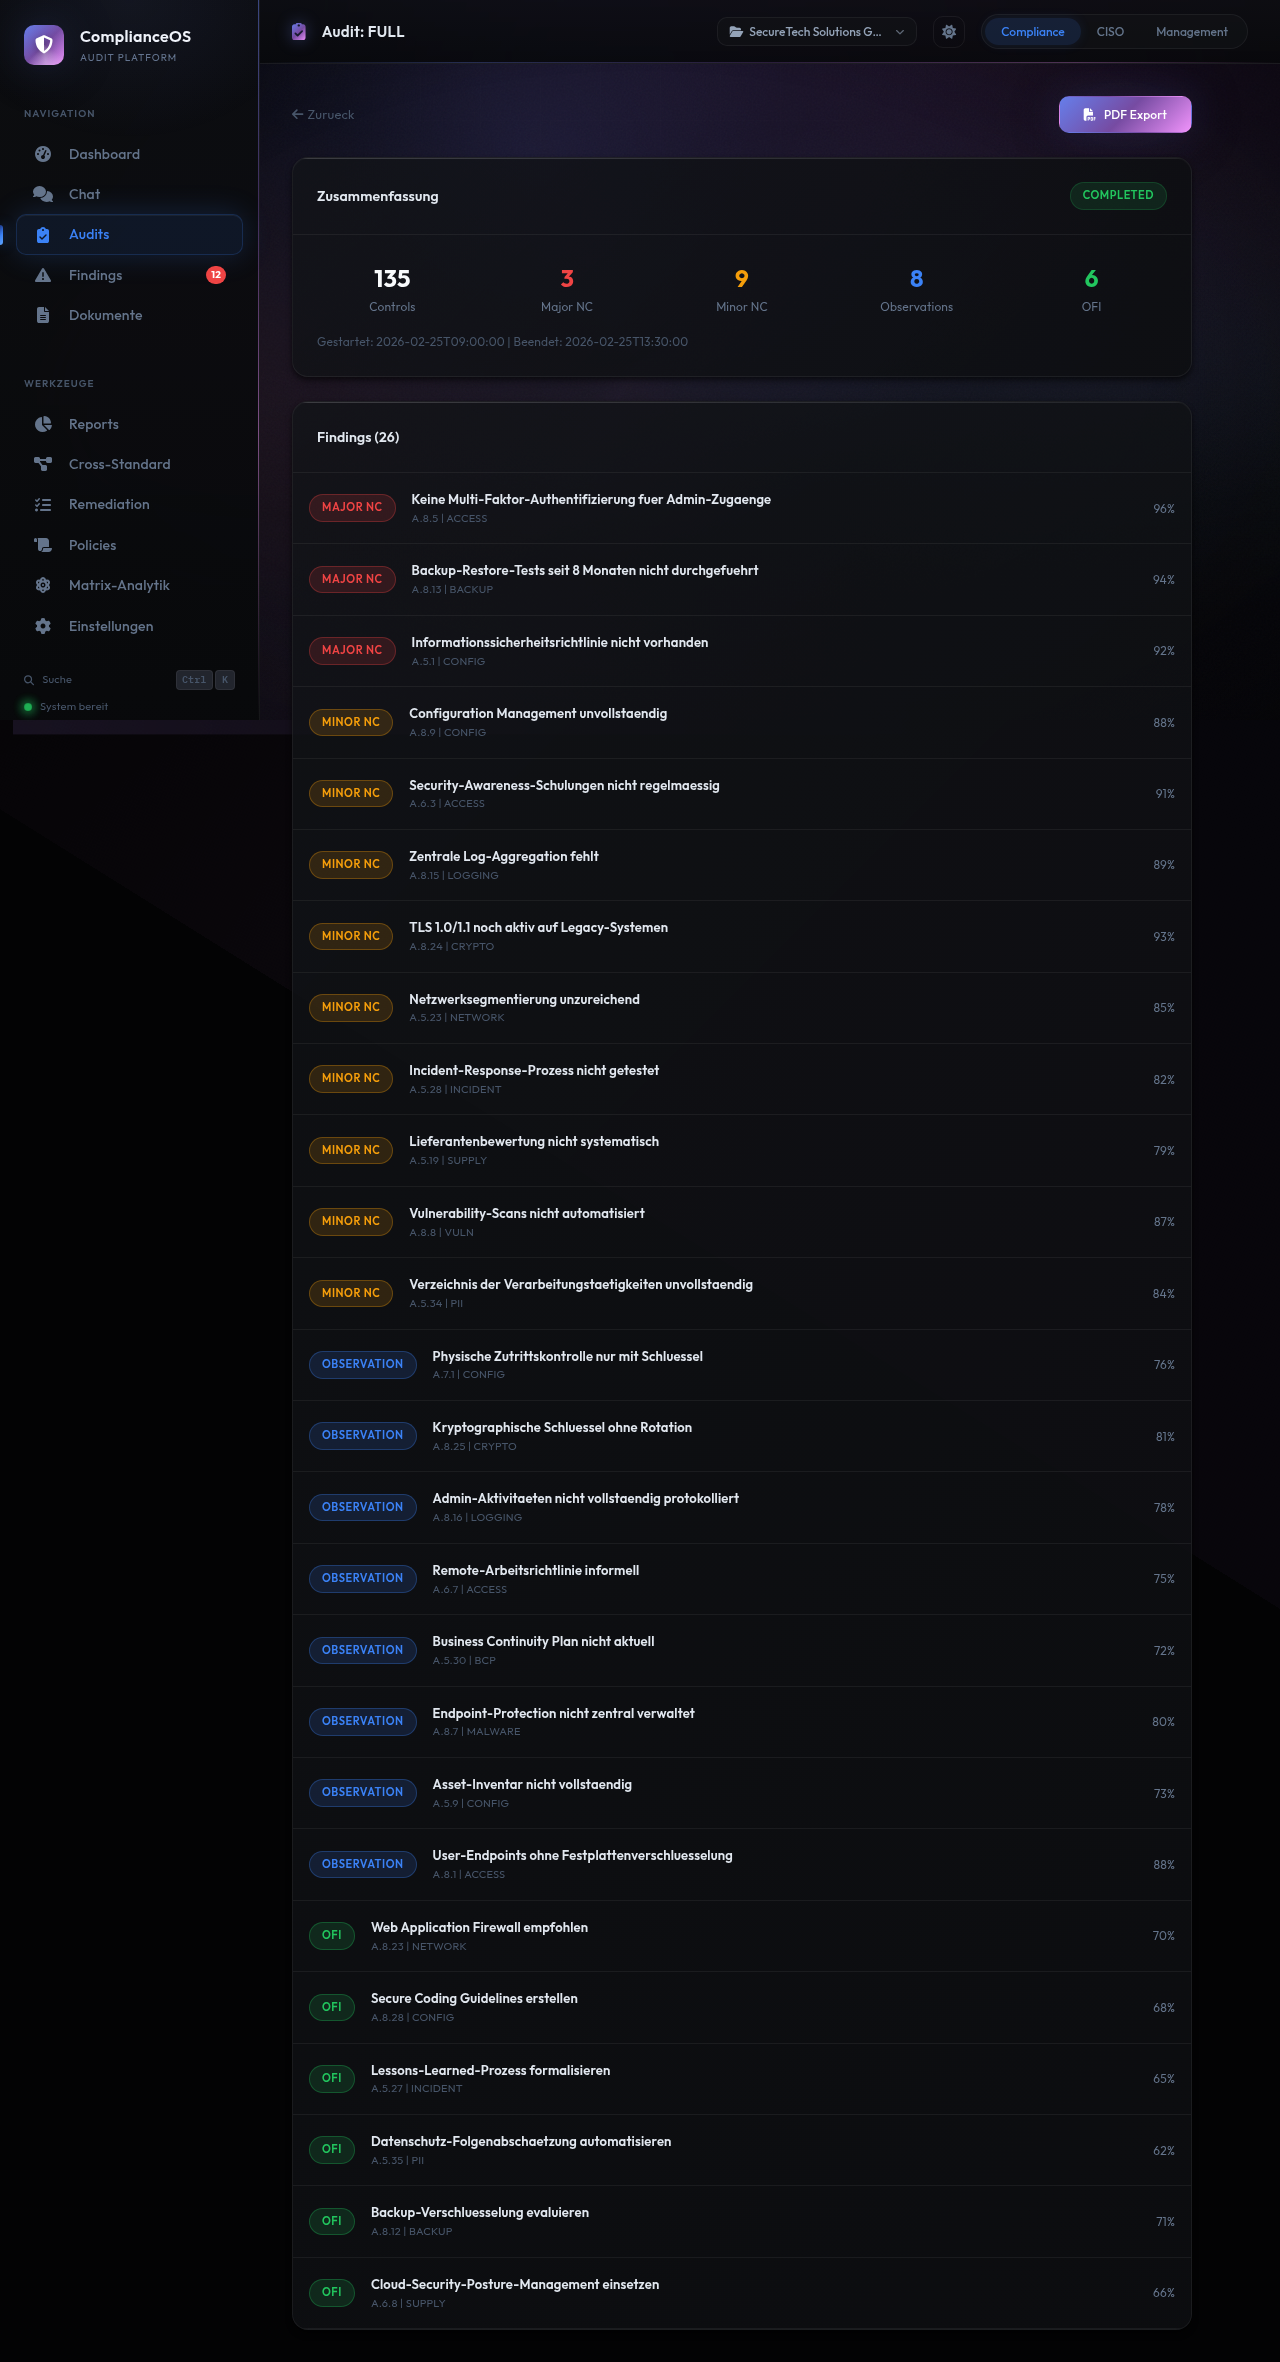This screenshot has height=2362, width=1280.
Task: Click the Dokumente file icon
Action: coord(43,315)
